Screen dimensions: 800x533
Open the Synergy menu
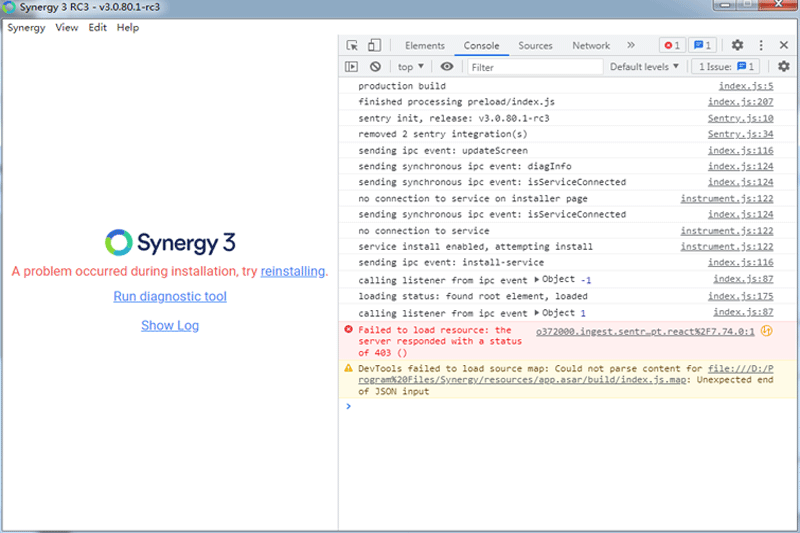click(x=26, y=28)
